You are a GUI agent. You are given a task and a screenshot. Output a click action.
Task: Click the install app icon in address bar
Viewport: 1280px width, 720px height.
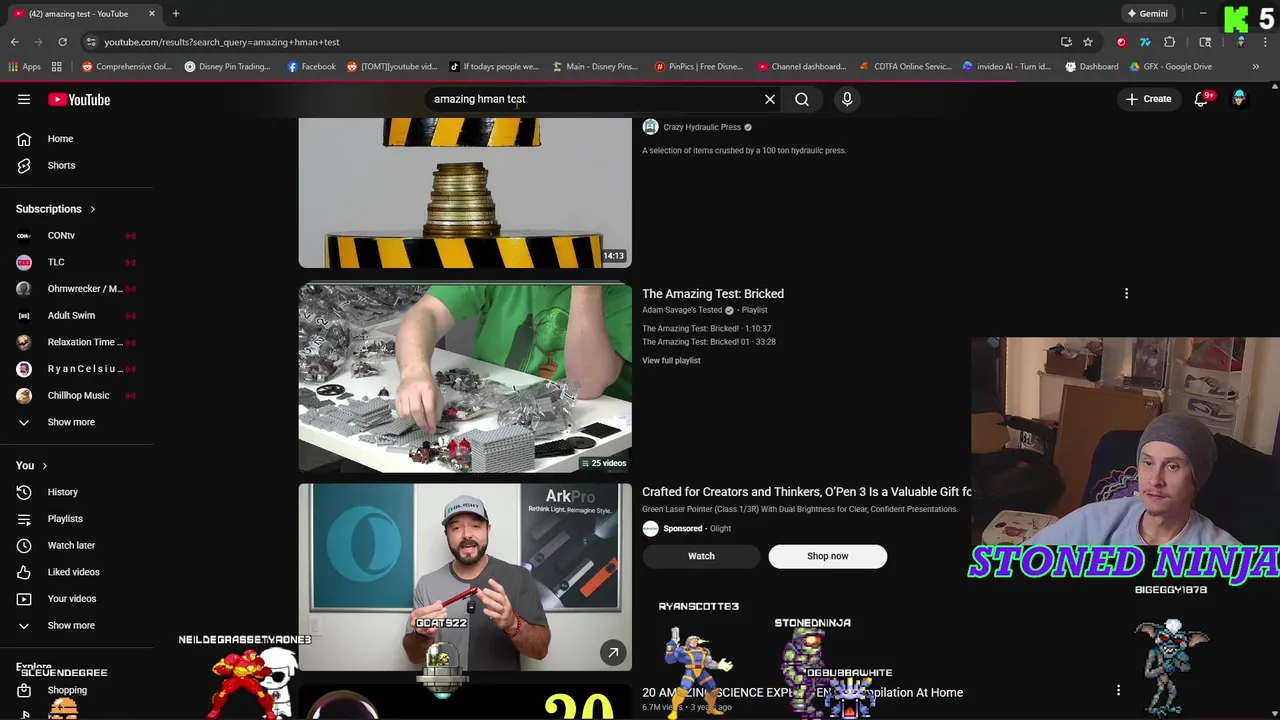tap(1066, 42)
